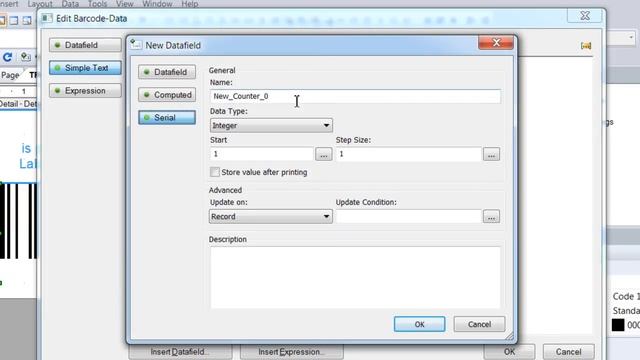Open the View menu
Viewport: 640px width, 360px height.
tap(124, 4)
